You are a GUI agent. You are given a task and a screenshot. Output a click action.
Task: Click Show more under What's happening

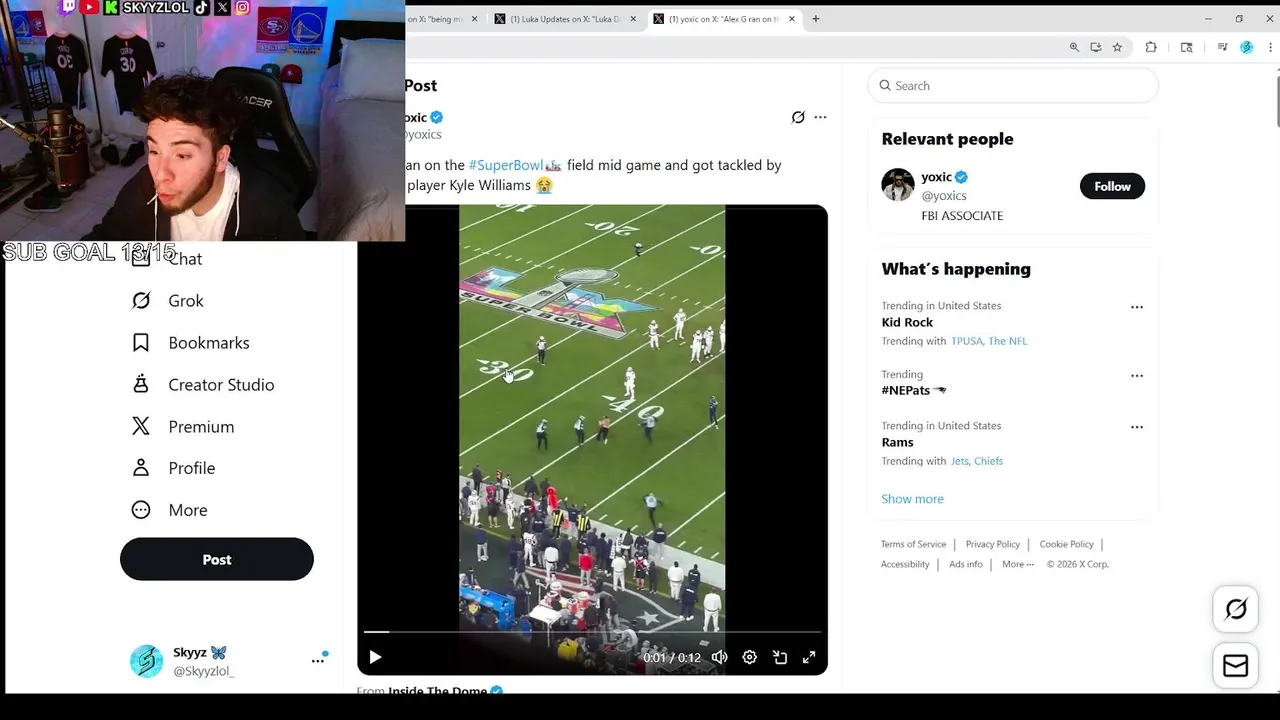pos(912,499)
